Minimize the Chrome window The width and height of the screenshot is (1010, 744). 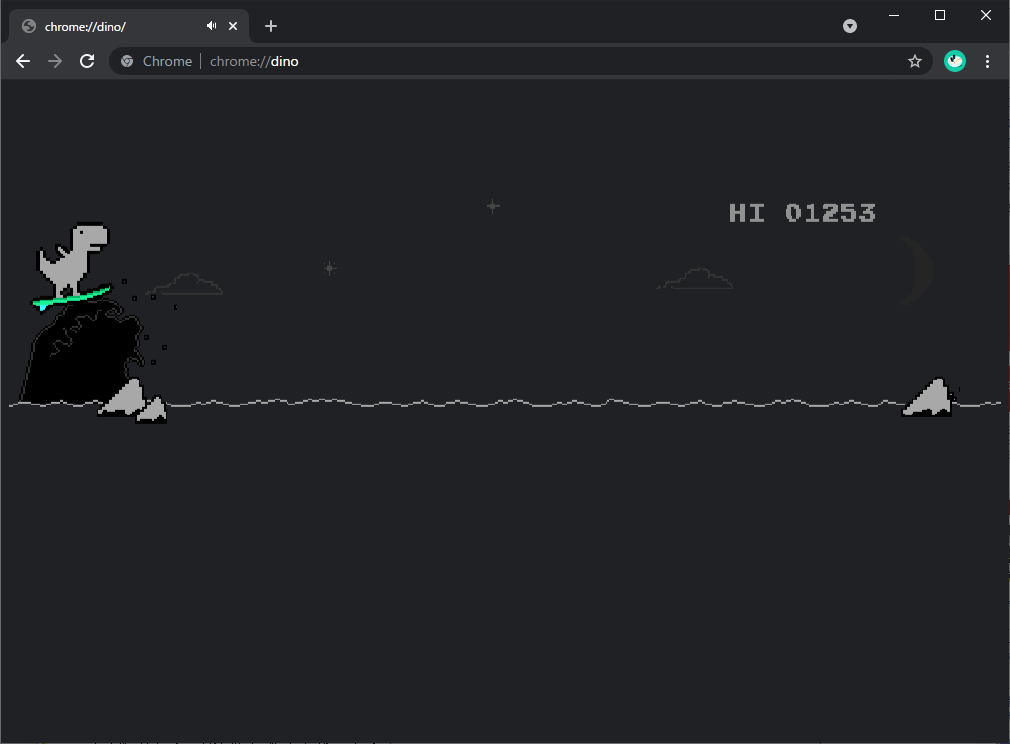click(893, 15)
